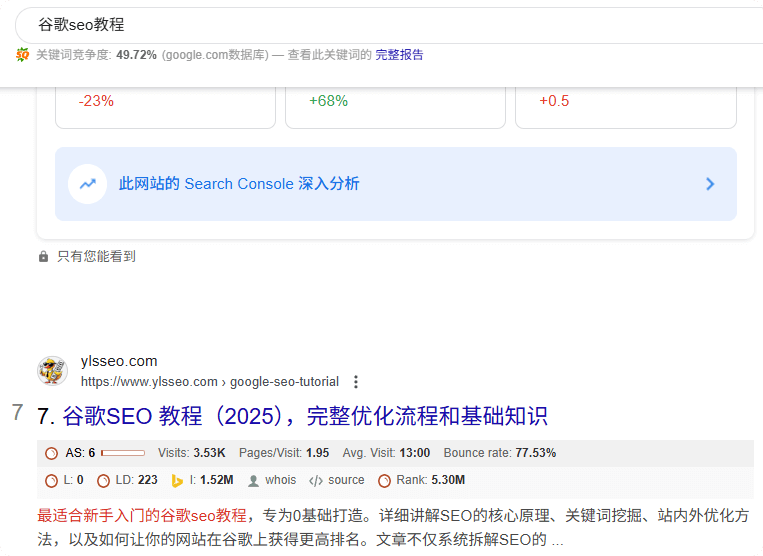
Task: Click the ylsseo.com site favicon
Action: pos(53,371)
